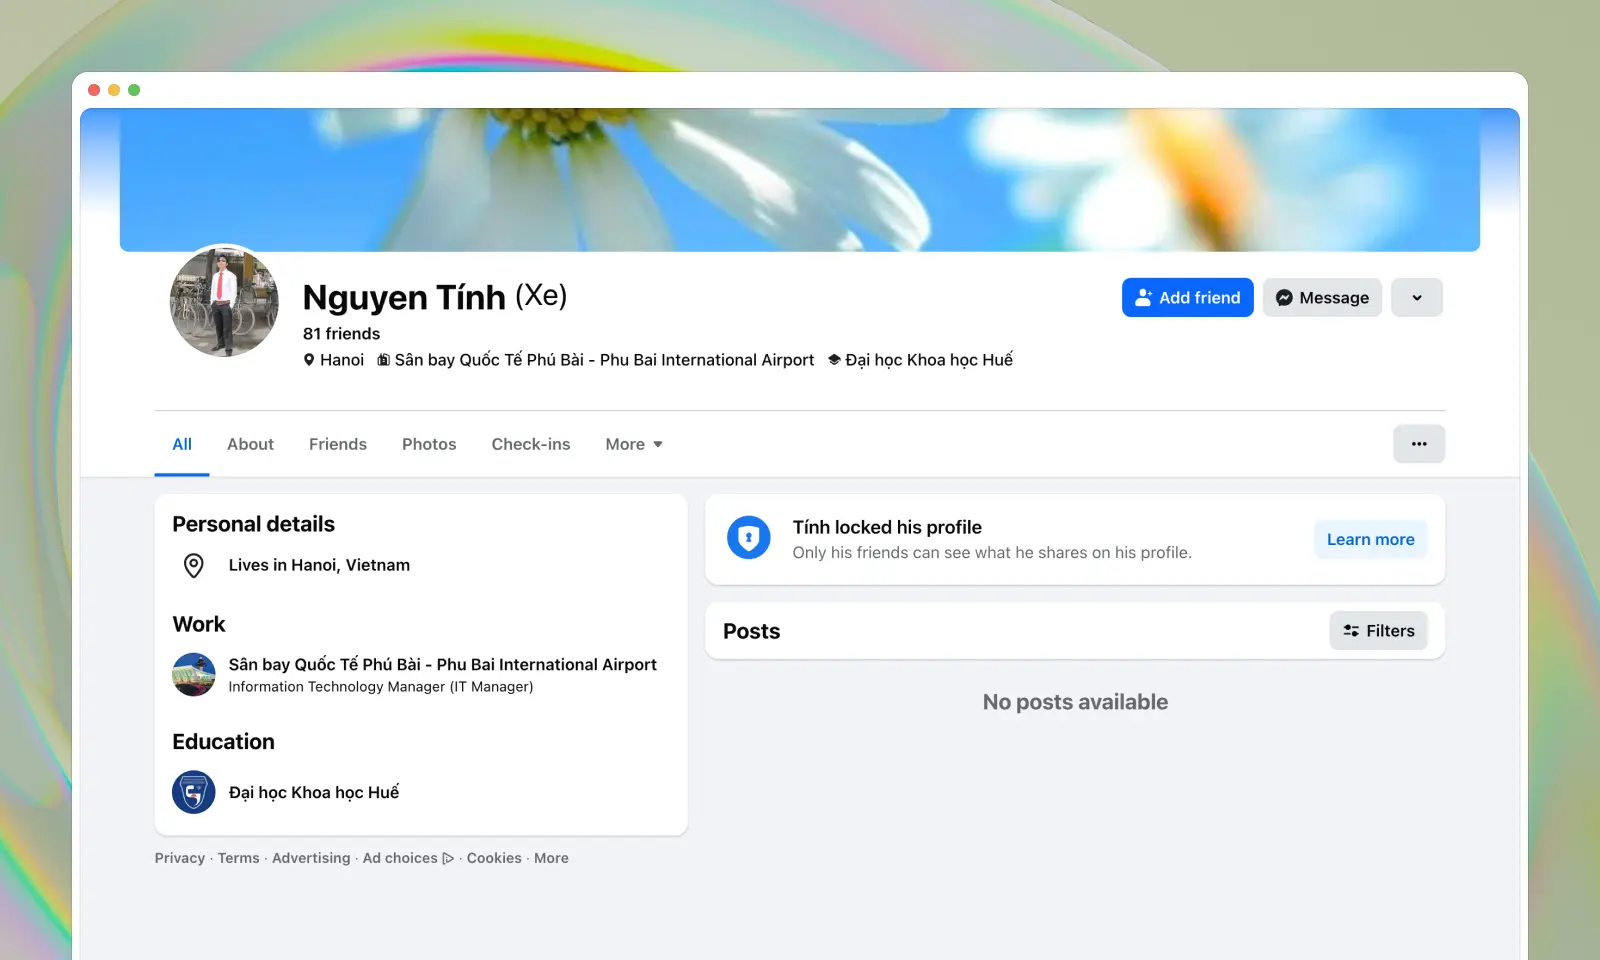
Task: Open Messenger chat via Message button
Action: [x=1322, y=298]
